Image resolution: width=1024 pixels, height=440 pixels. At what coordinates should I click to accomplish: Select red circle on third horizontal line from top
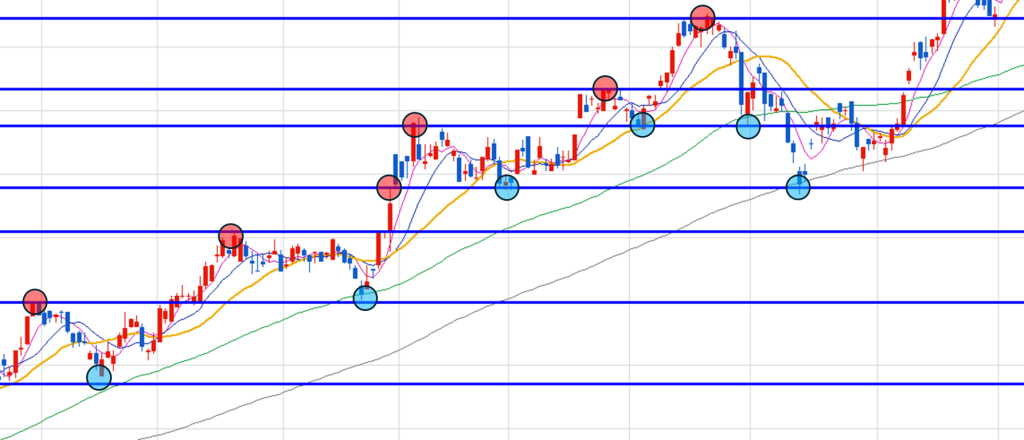[x=415, y=125]
